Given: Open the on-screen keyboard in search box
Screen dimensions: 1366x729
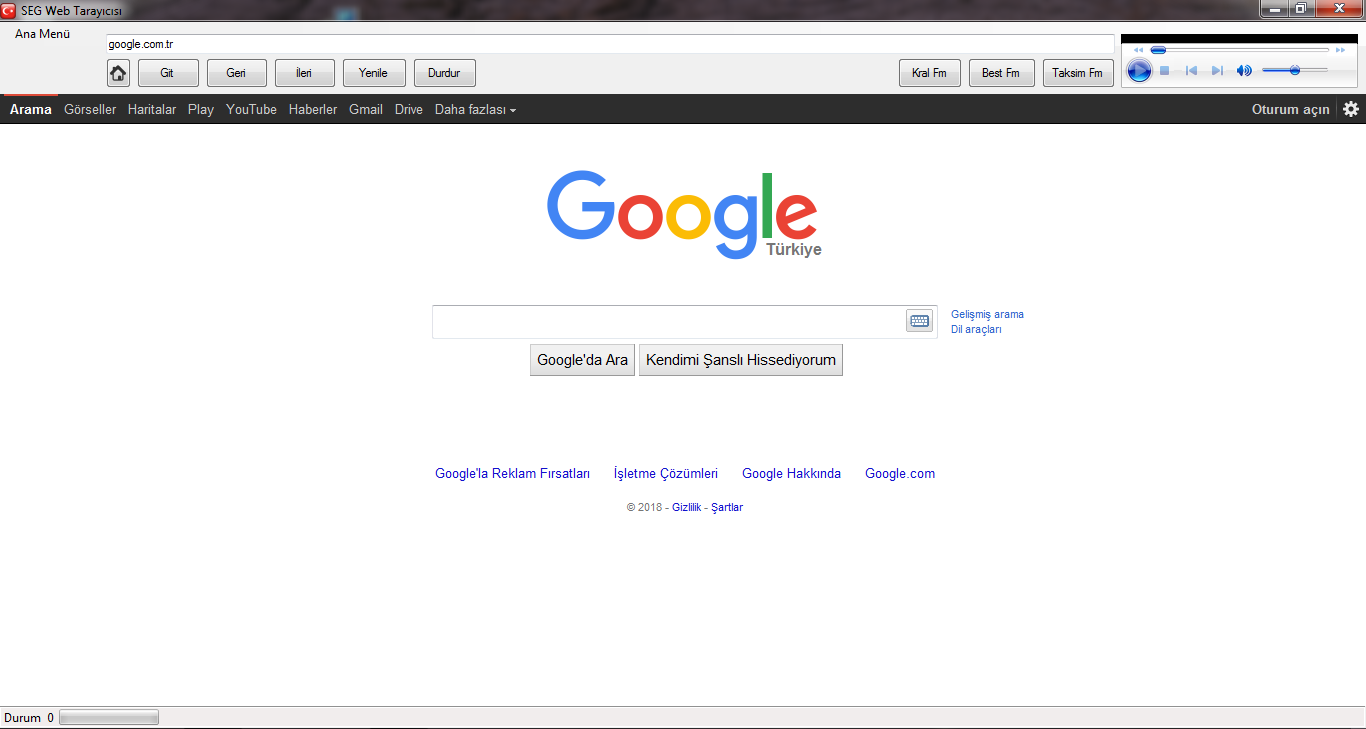Looking at the screenshot, I should coord(919,321).
